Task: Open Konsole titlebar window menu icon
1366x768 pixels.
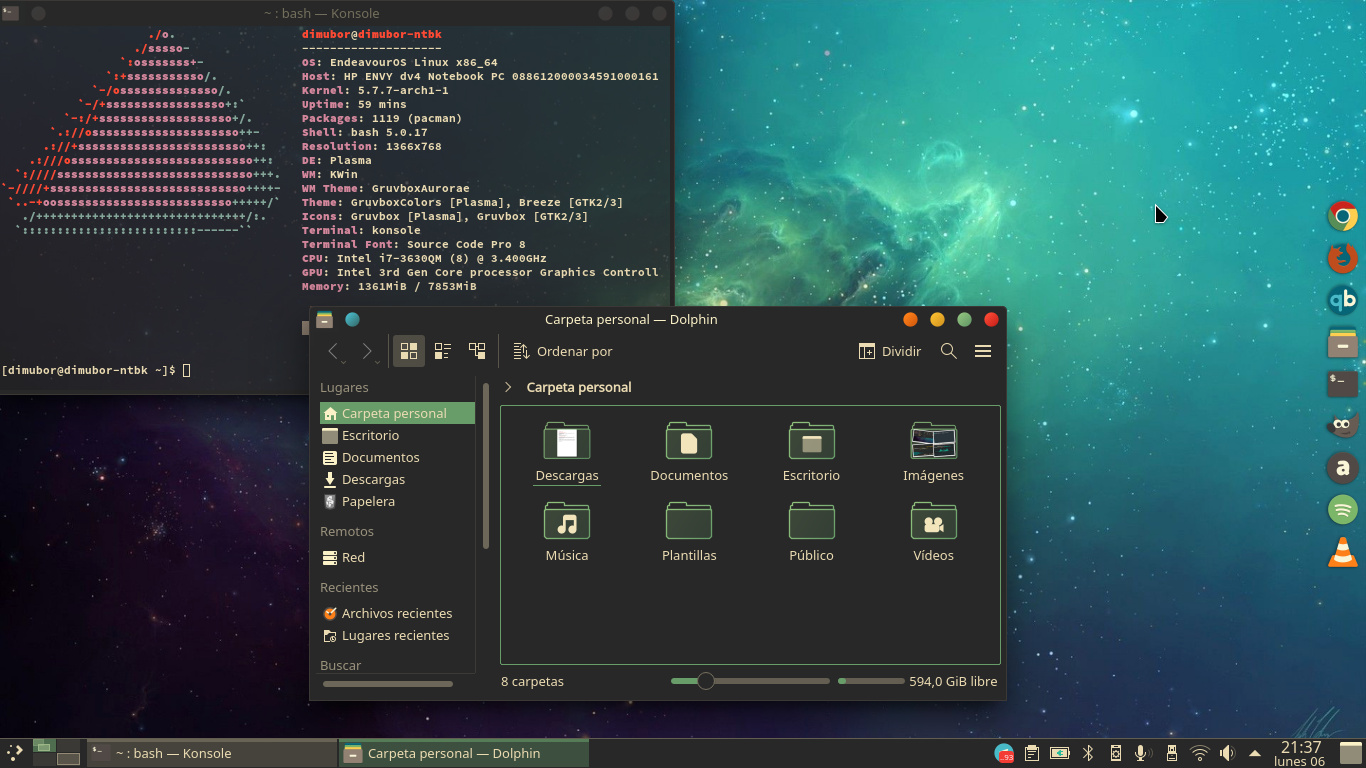Action: [x=9, y=13]
